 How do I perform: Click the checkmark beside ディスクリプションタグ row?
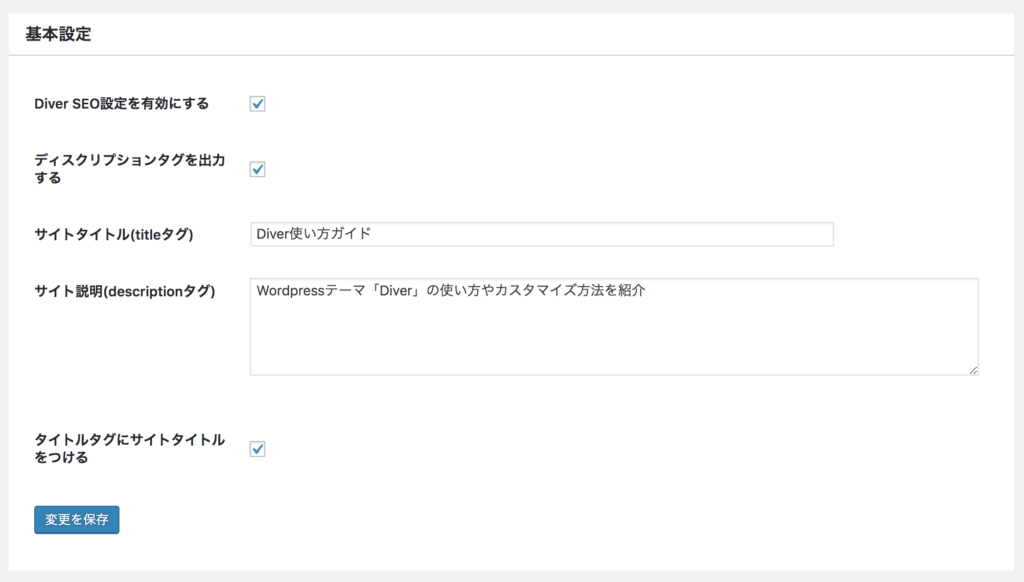point(257,169)
